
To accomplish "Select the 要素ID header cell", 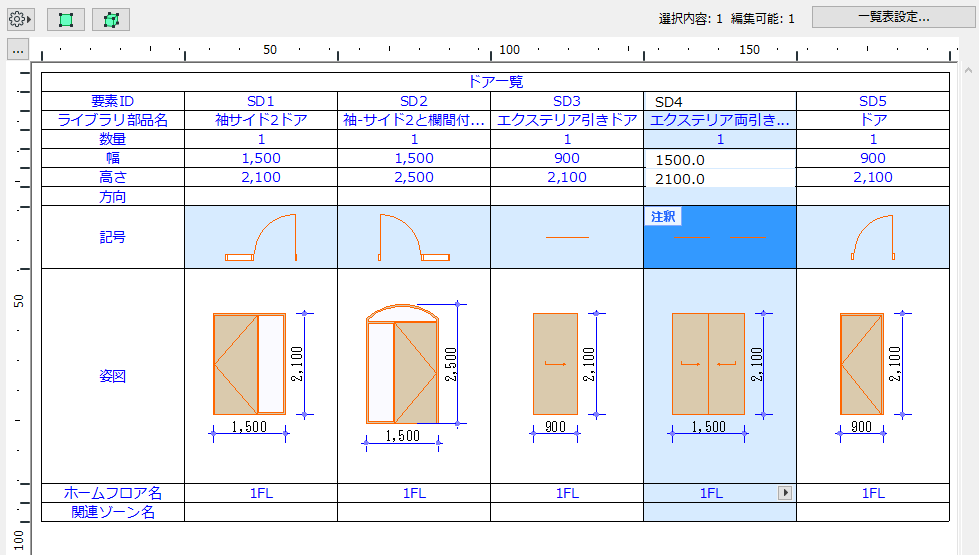I will pyautogui.click(x=112, y=101).
